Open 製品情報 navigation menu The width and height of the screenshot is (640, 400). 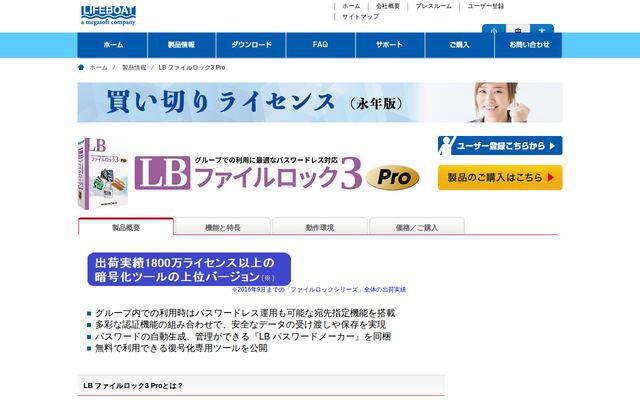coord(181,45)
